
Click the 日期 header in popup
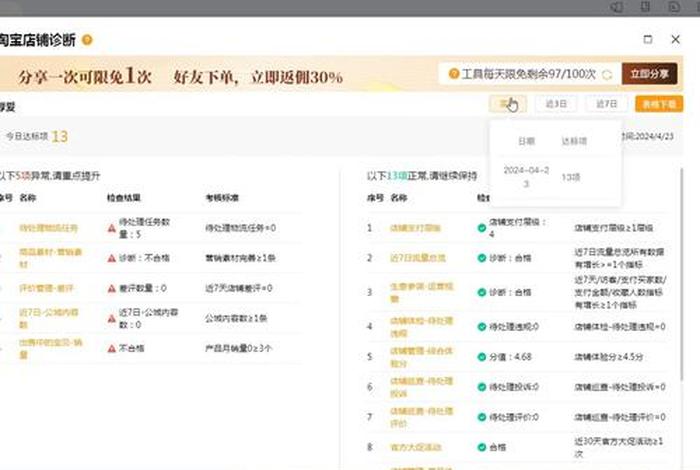[526, 141]
